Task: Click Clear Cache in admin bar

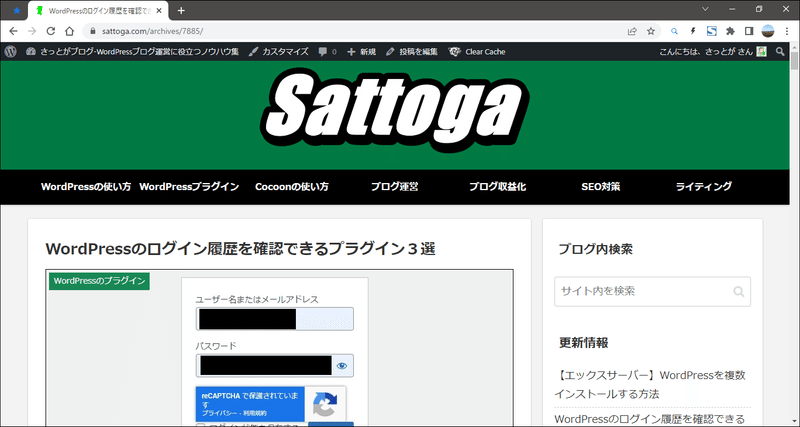Action: click(477, 52)
